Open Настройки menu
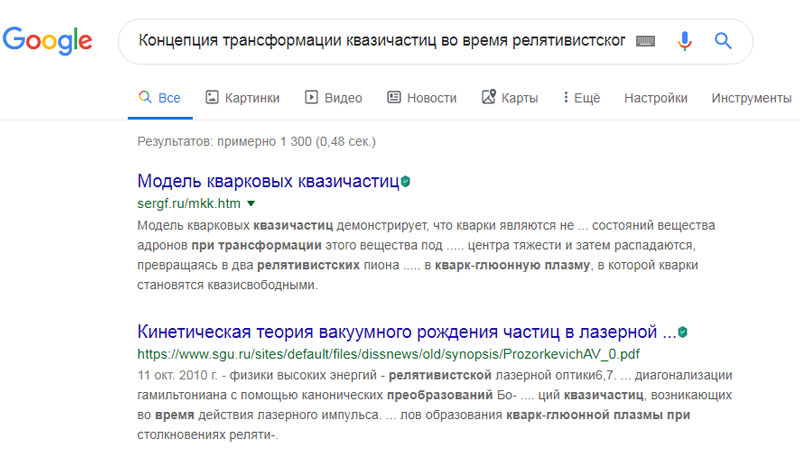Image resolution: width=800 pixels, height=471 pixels. (x=656, y=97)
